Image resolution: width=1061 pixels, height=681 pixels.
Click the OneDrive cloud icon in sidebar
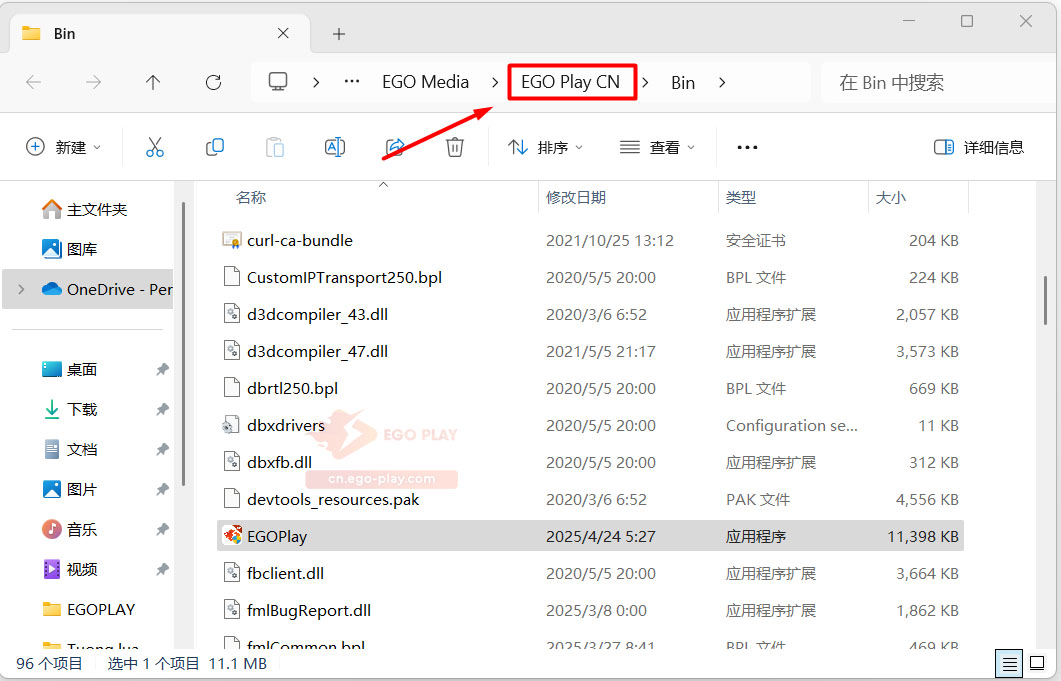[51, 289]
